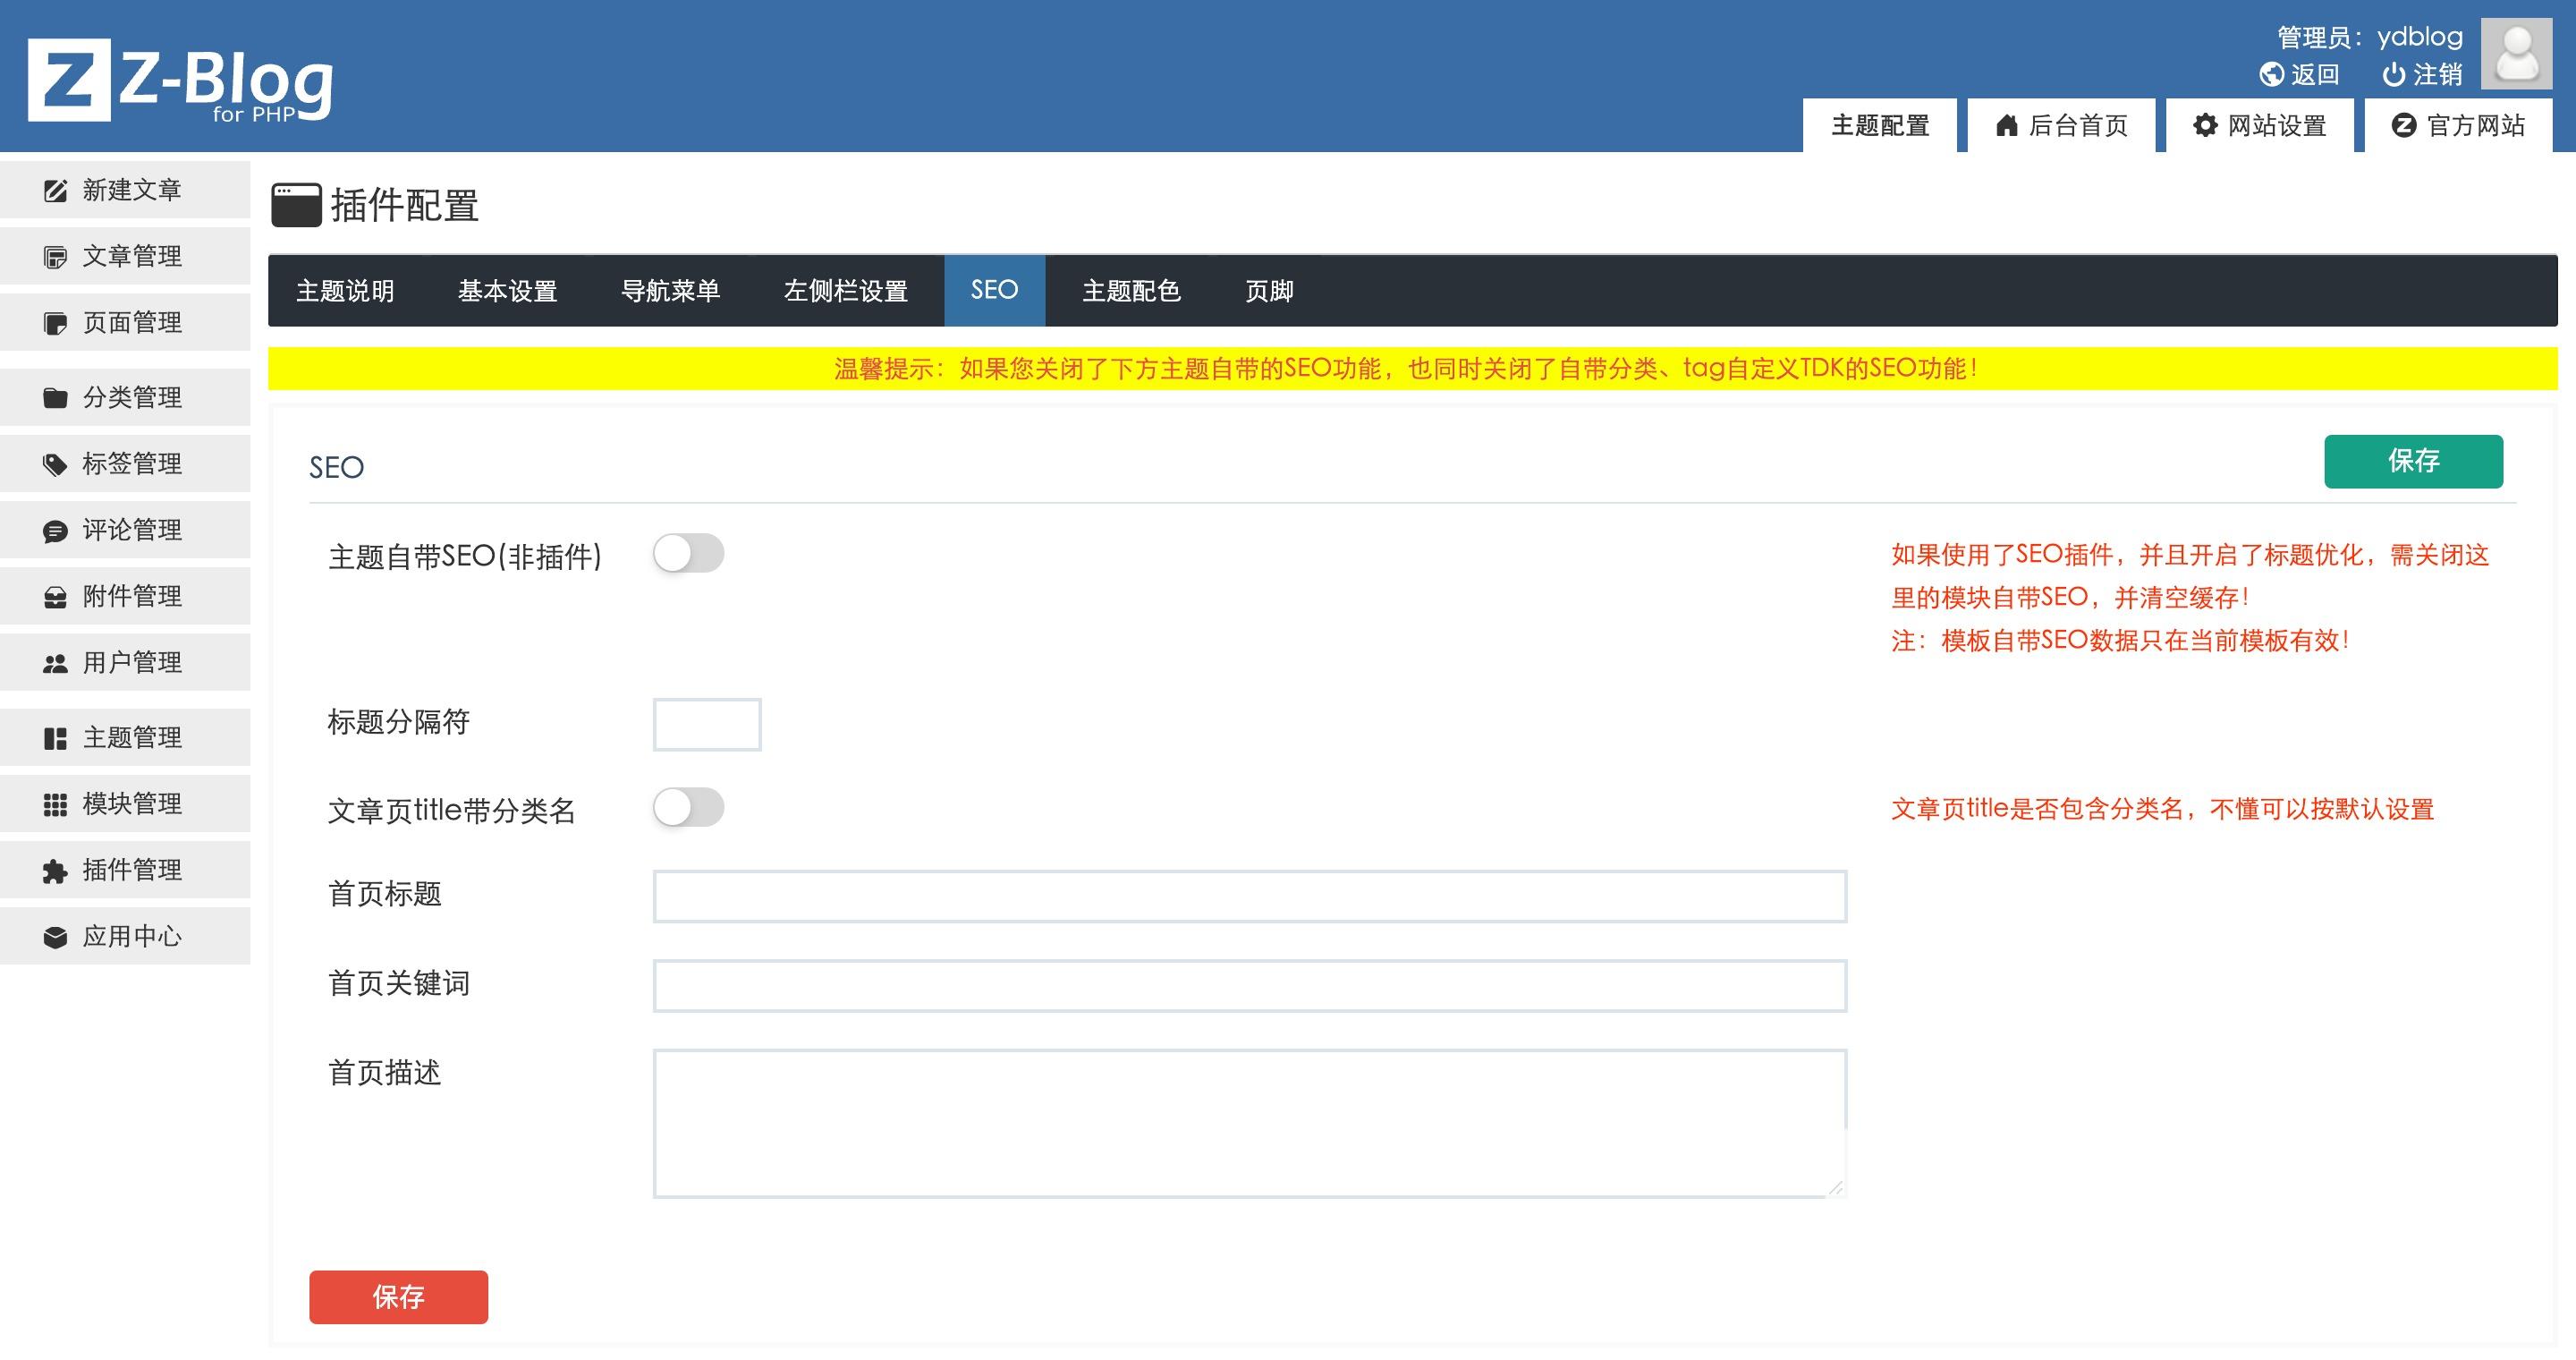Switch to the 基本设置 tab

tap(507, 291)
